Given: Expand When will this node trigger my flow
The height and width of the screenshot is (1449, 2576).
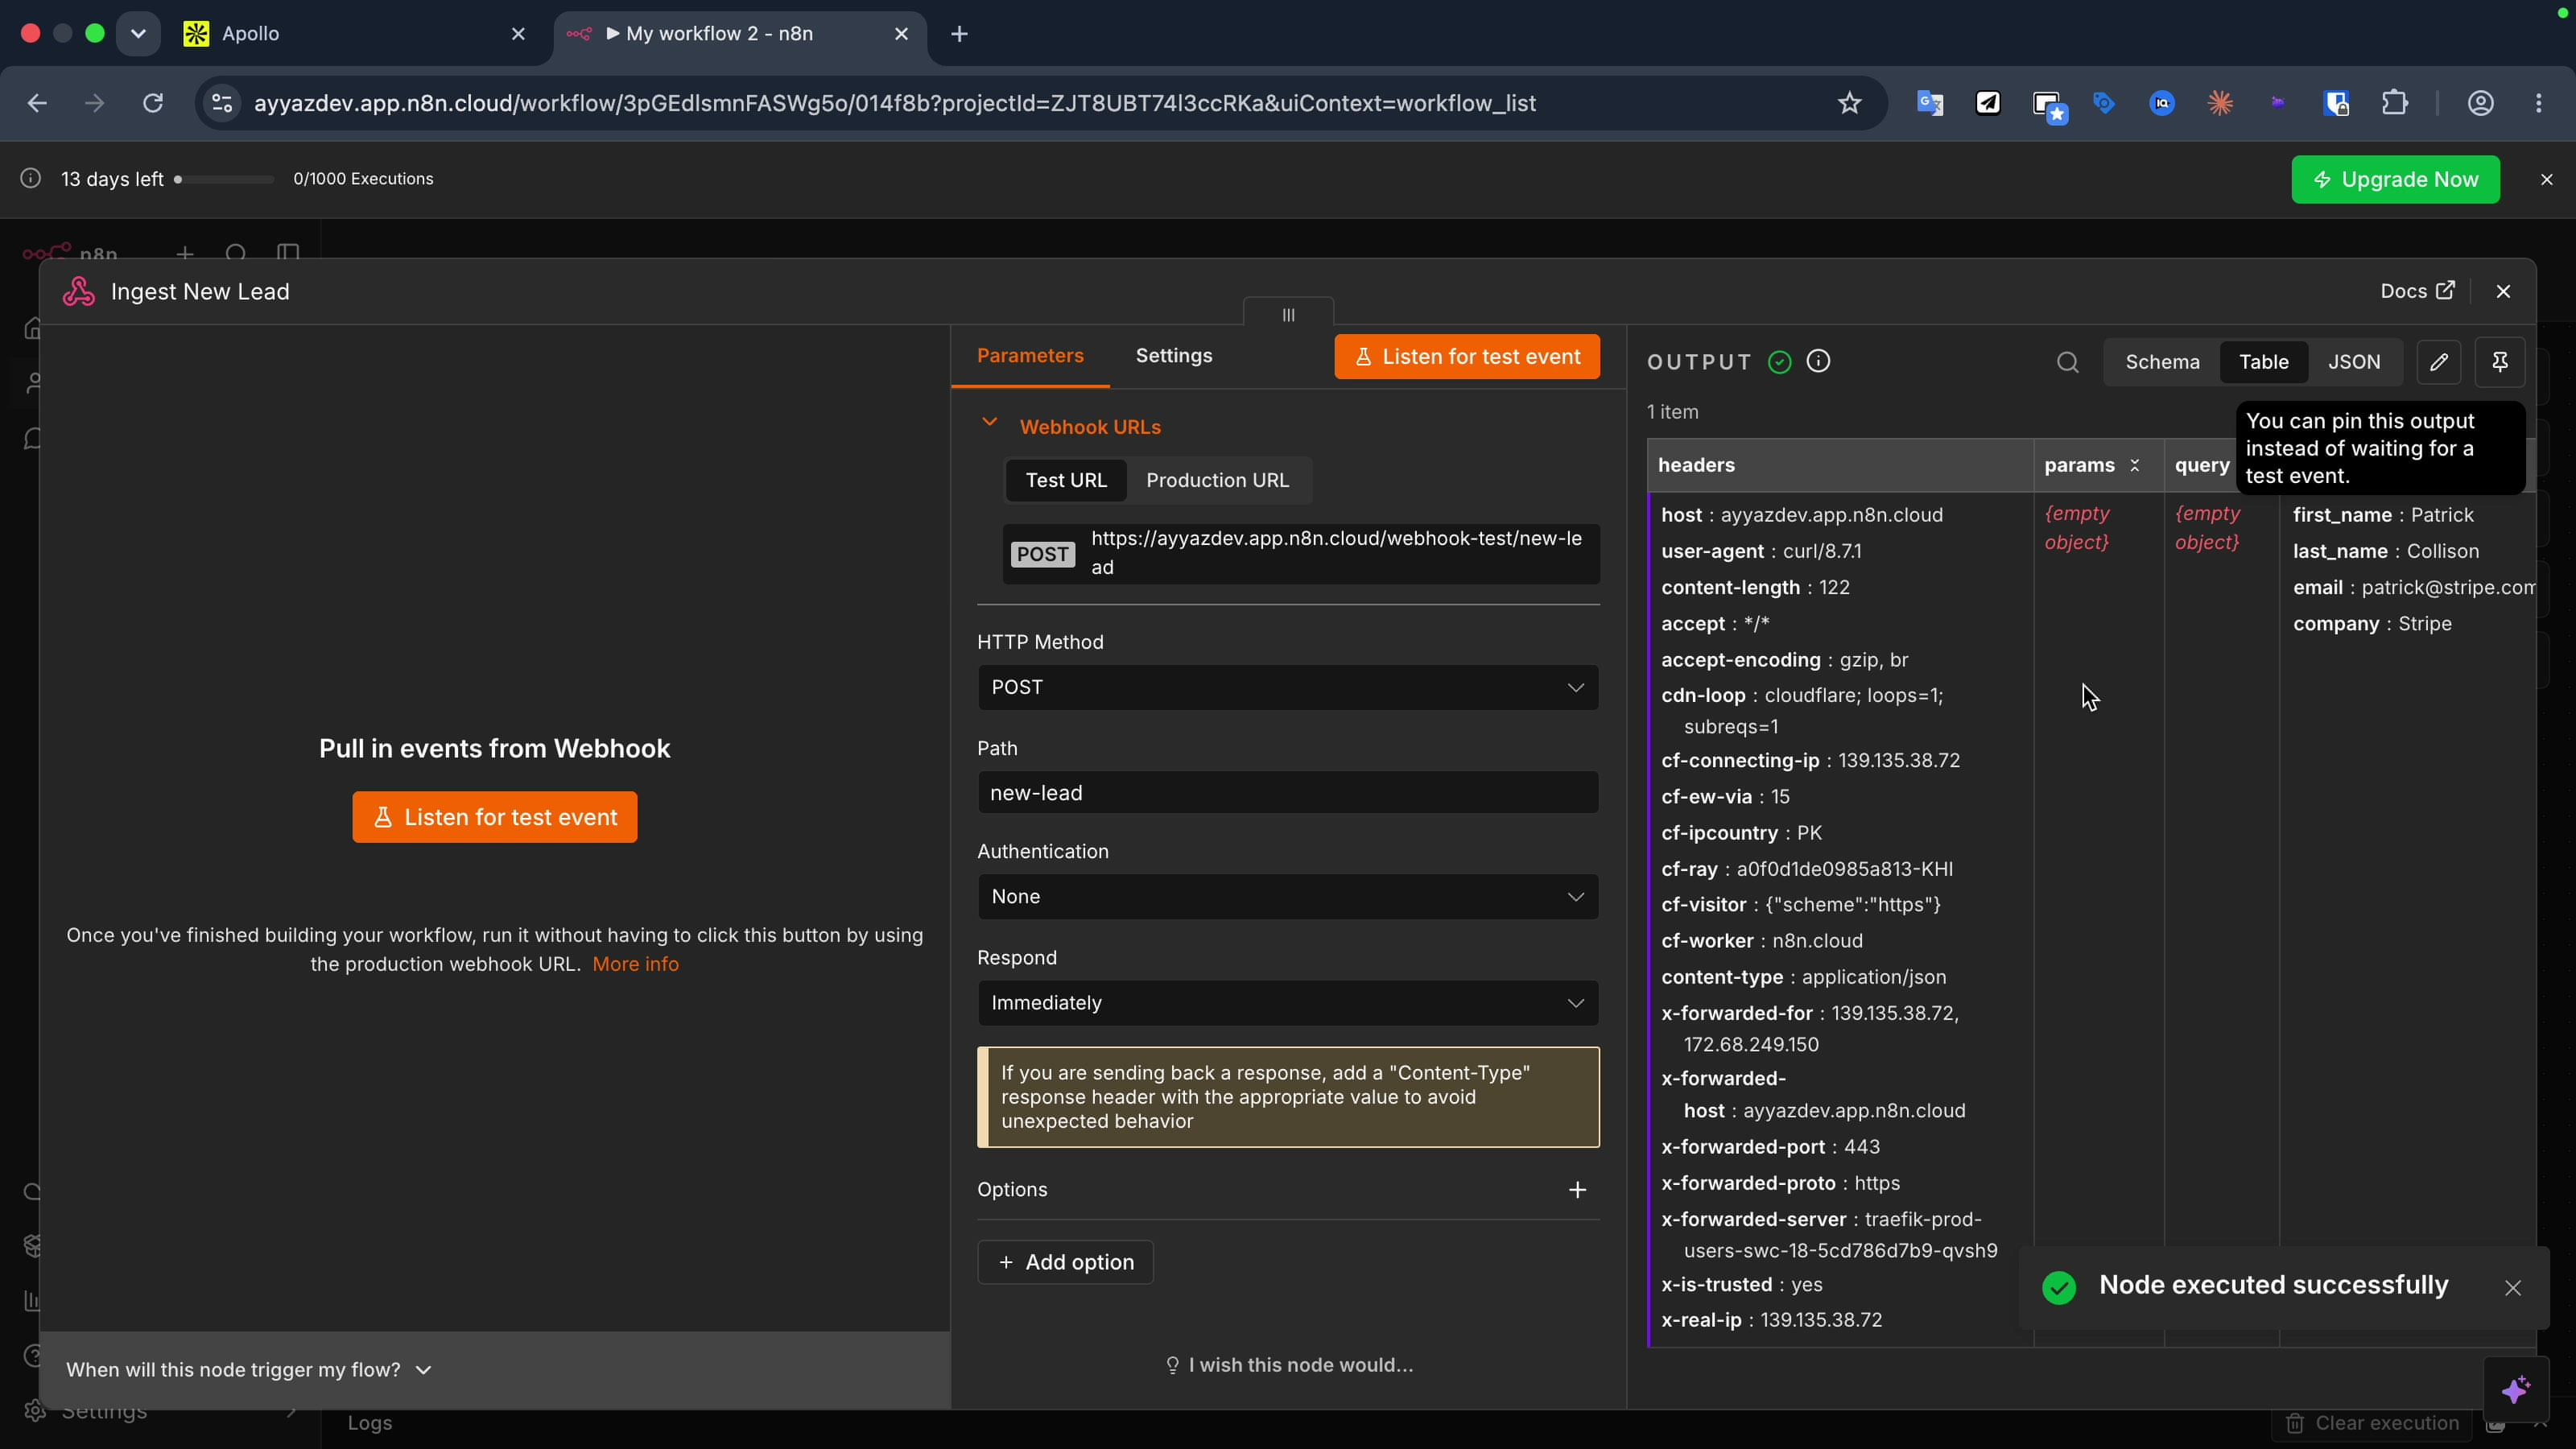Looking at the screenshot, I should coord(249,1370).
